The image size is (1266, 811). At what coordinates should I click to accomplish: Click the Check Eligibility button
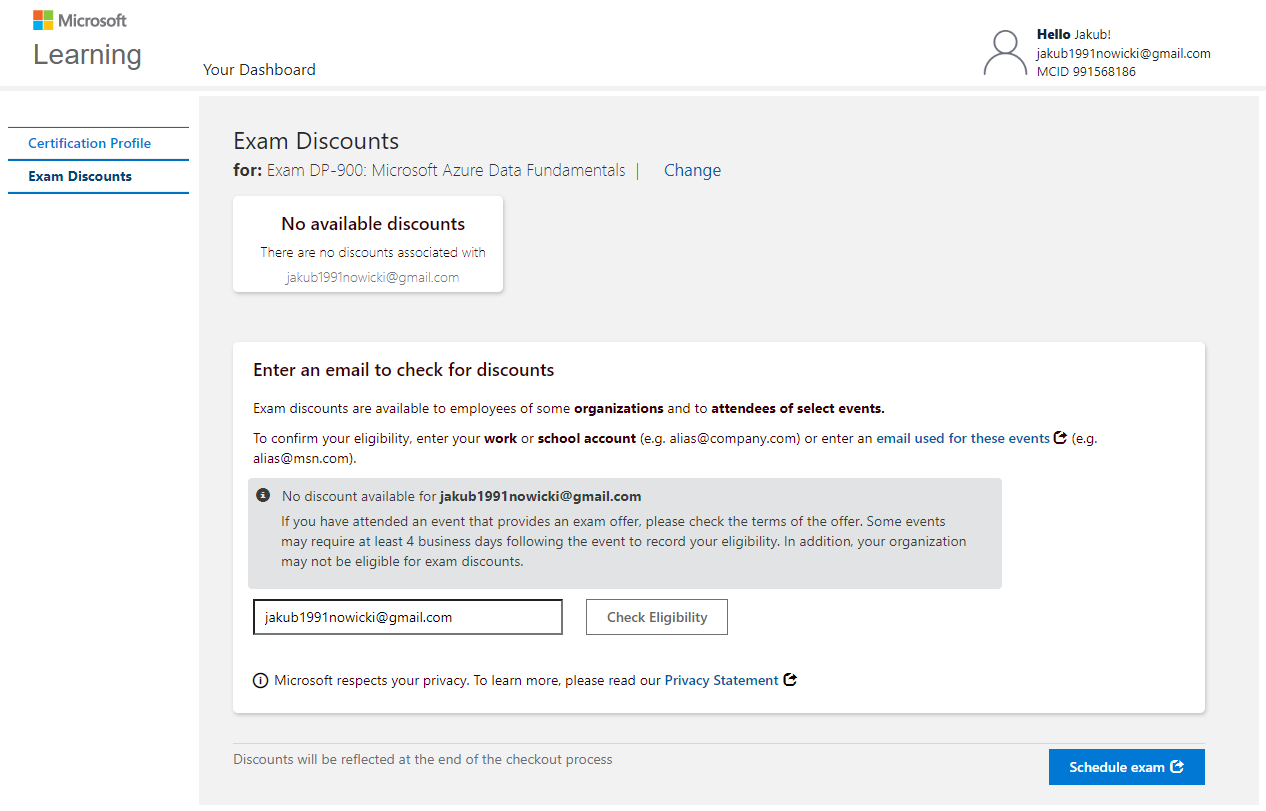[657, 617]
